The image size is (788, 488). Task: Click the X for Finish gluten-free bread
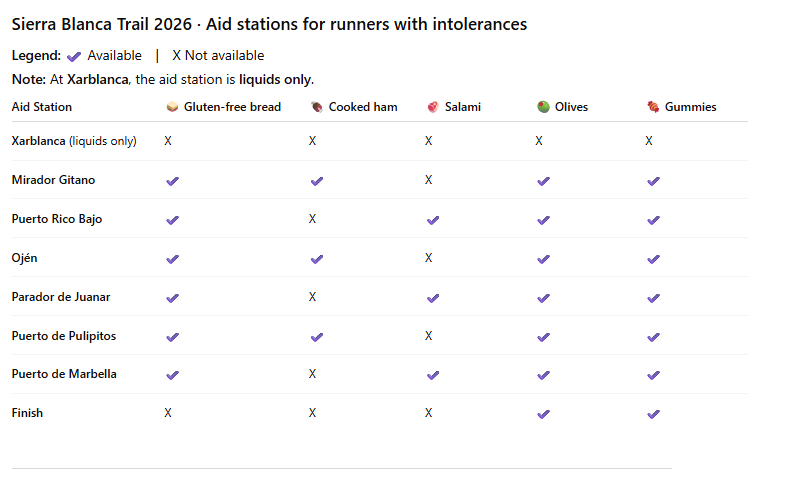(x=168, y=413)
